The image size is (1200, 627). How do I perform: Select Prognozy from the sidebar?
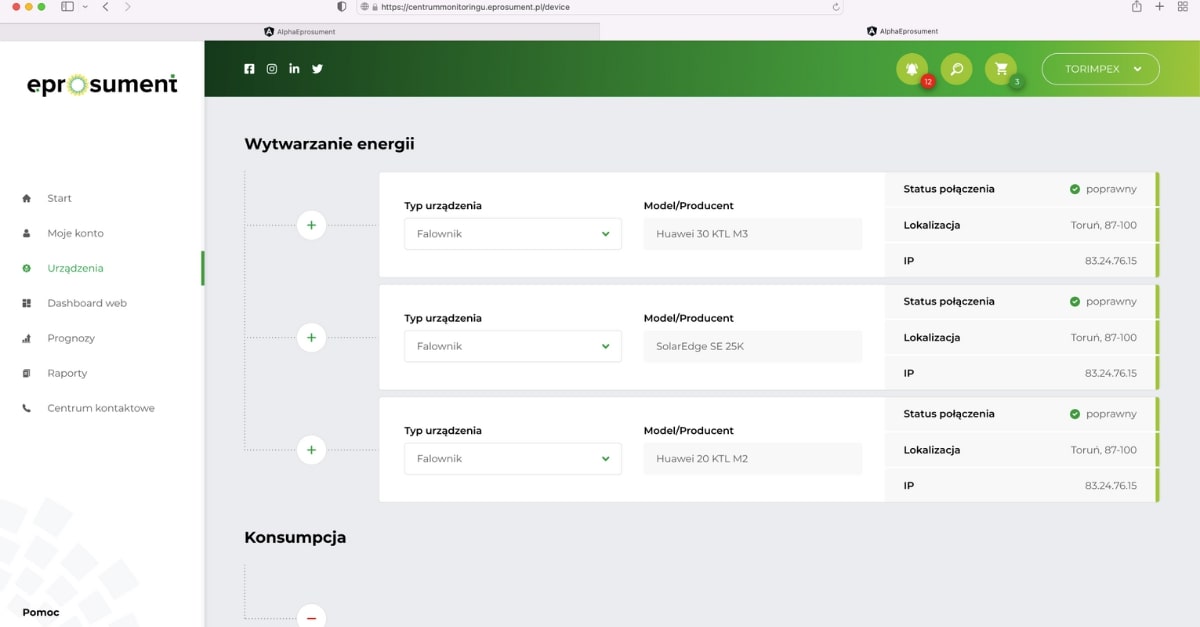(x=70, y=338)
